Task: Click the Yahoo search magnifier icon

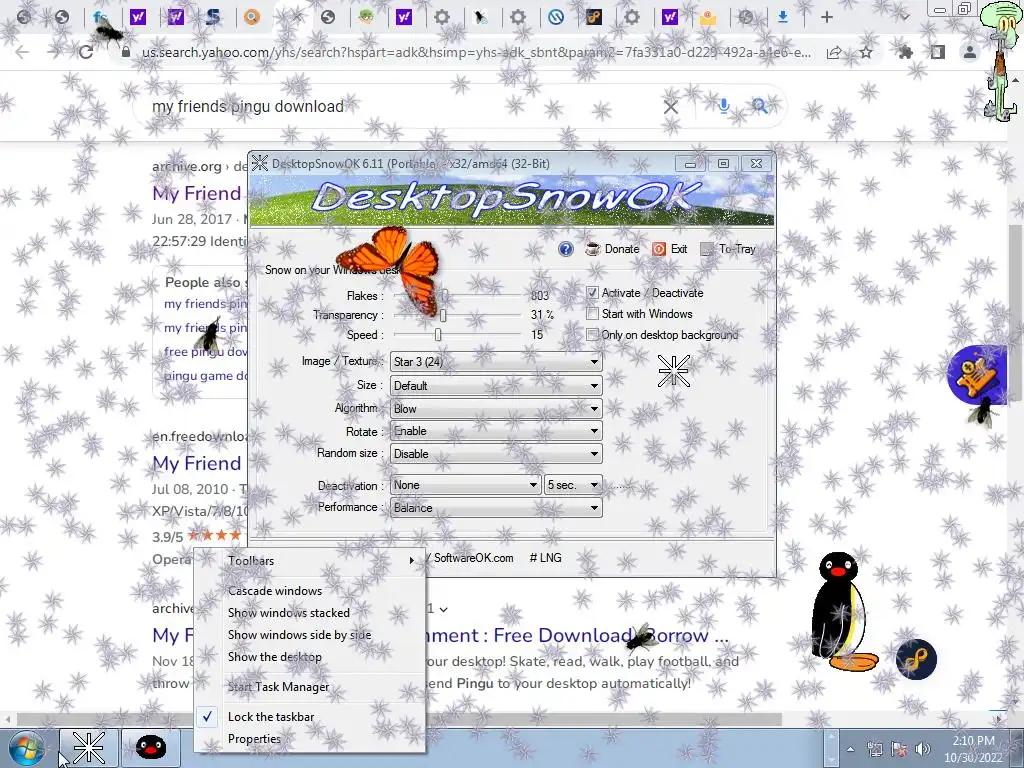Action: [760, 106]
